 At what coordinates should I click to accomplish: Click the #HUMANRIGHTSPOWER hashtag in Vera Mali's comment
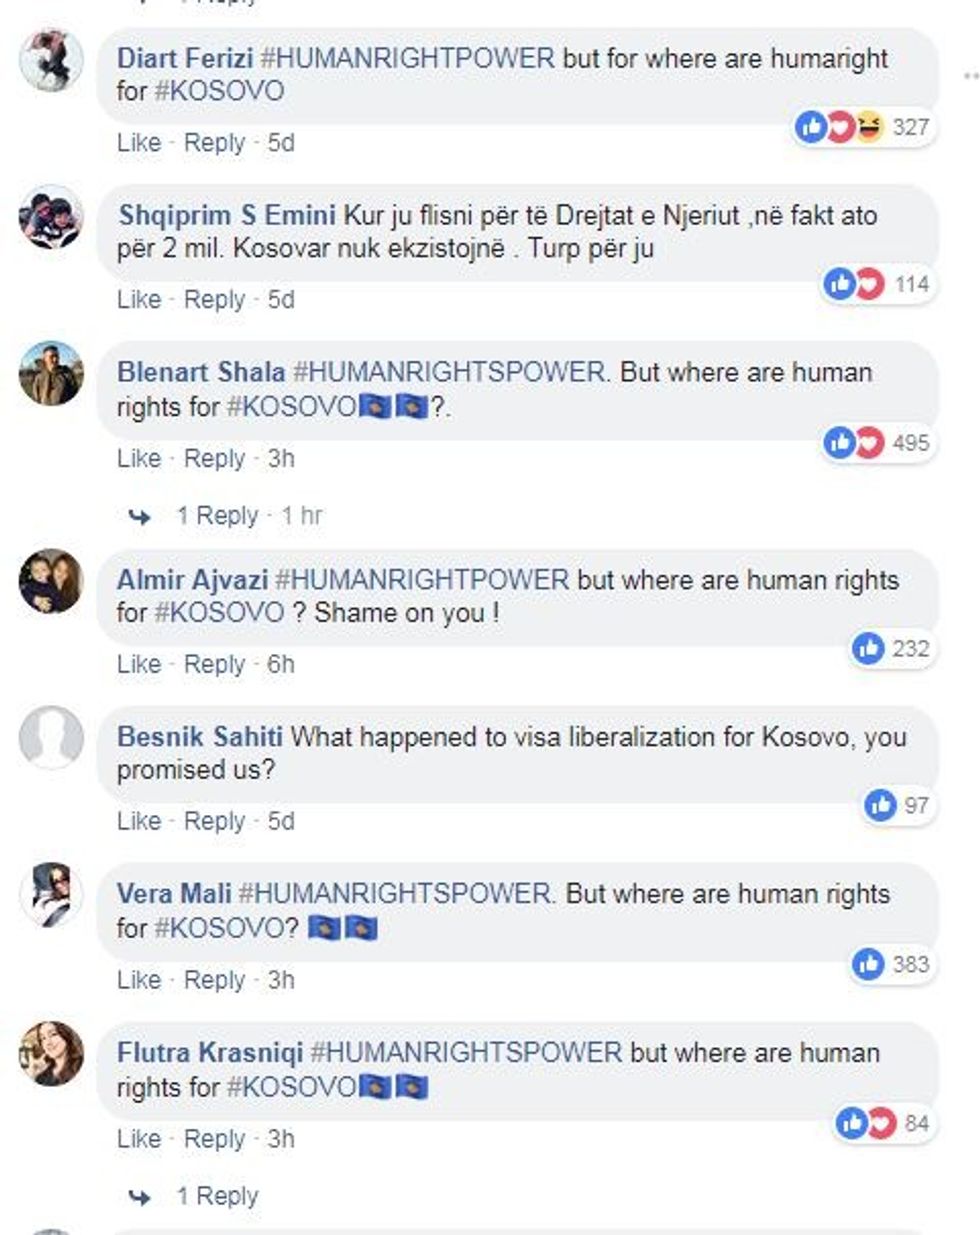395,894
